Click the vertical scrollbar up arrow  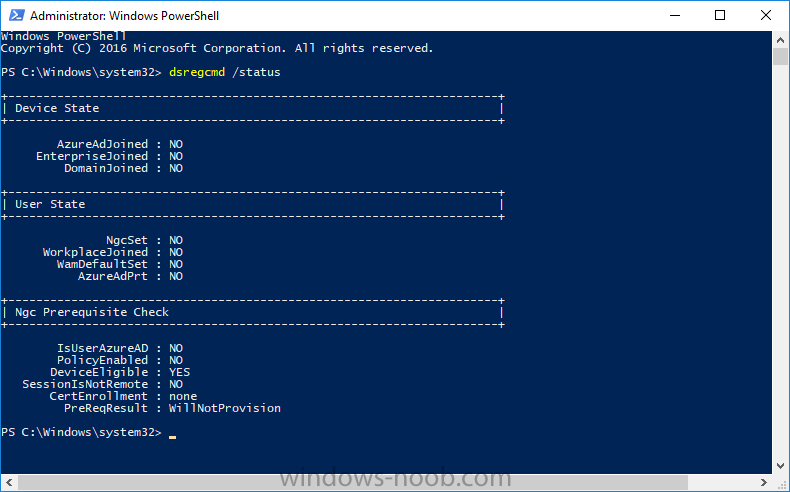point(780,40)
